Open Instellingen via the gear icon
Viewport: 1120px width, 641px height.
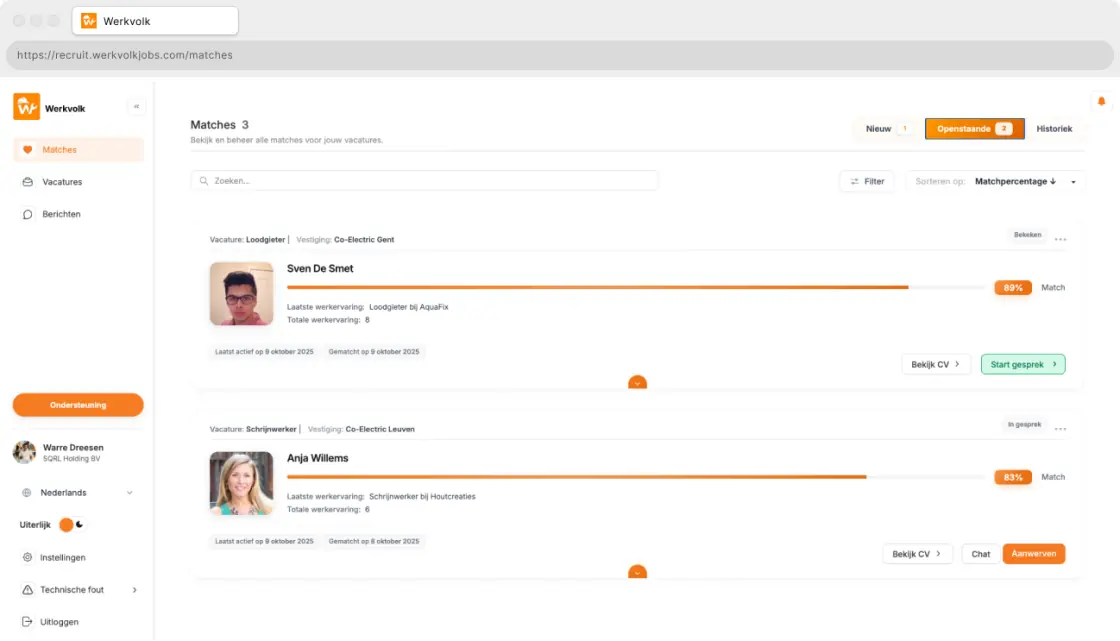(60, 557)
